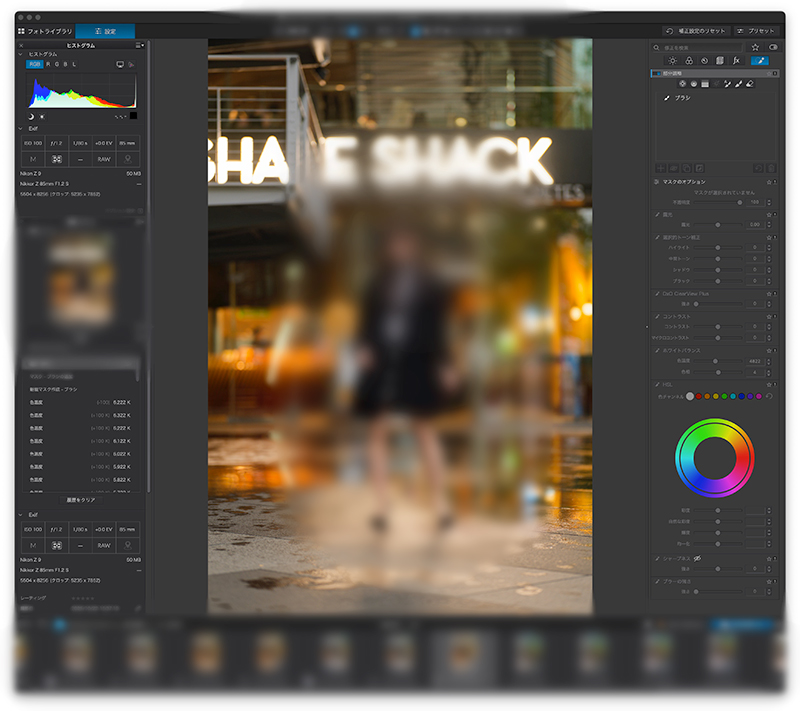Collapse the ヒストグラム section chevron
This screenshot has height=711, width=800.
point(21,54)
